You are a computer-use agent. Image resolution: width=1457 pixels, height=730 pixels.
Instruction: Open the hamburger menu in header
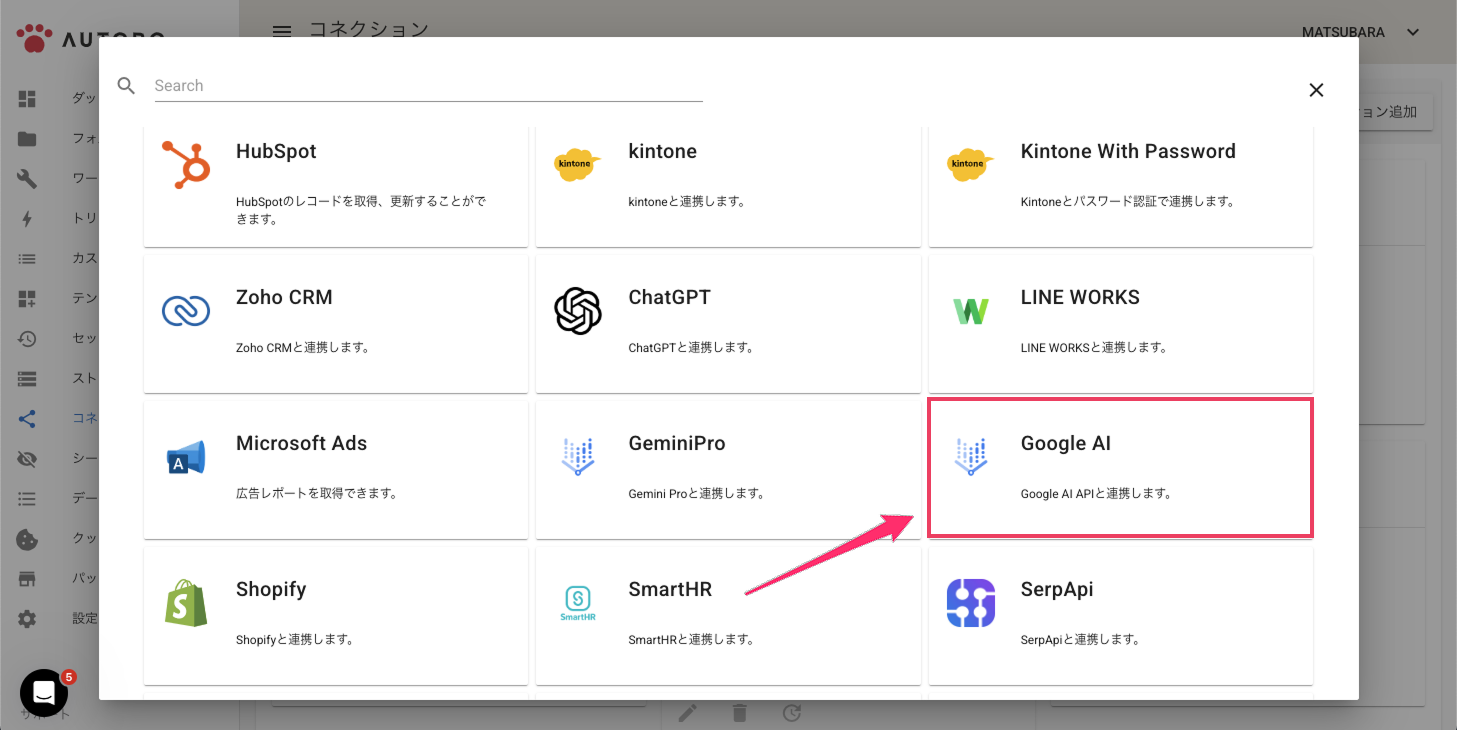coord(282,32)
